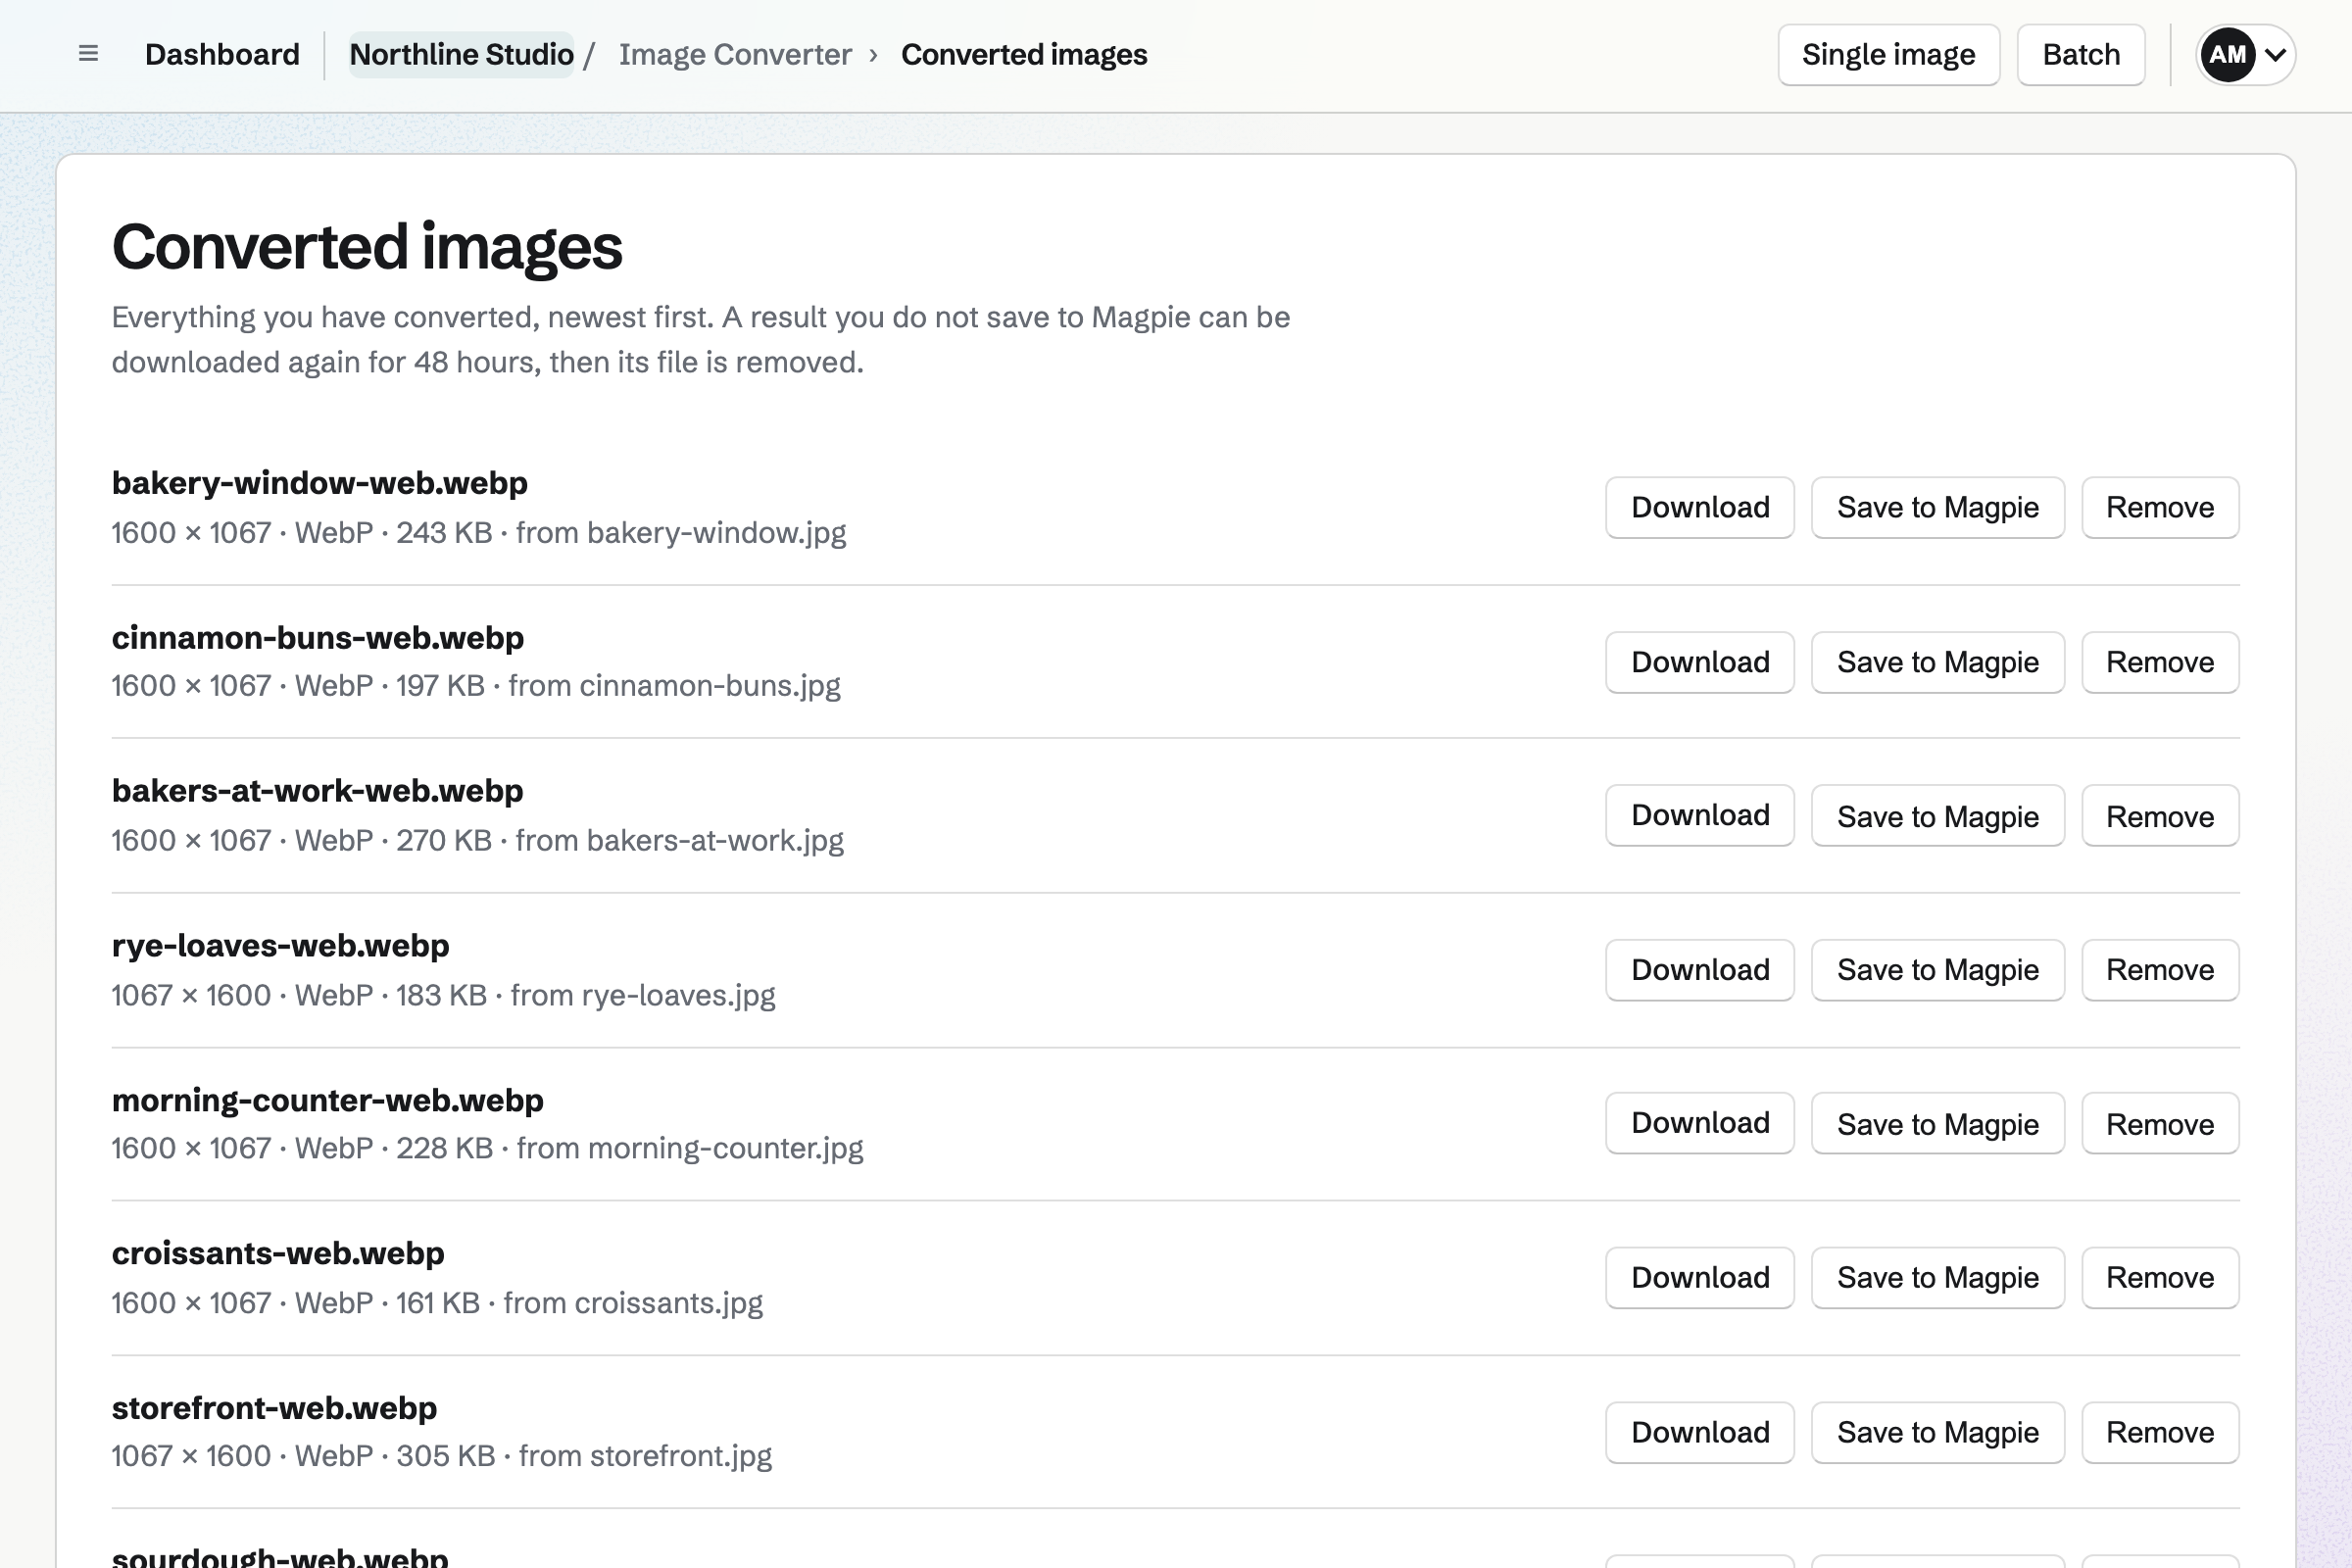Select the croissants-web.webp file name
Screen dimensions: 2352x1568
[x=278, y=1254]
